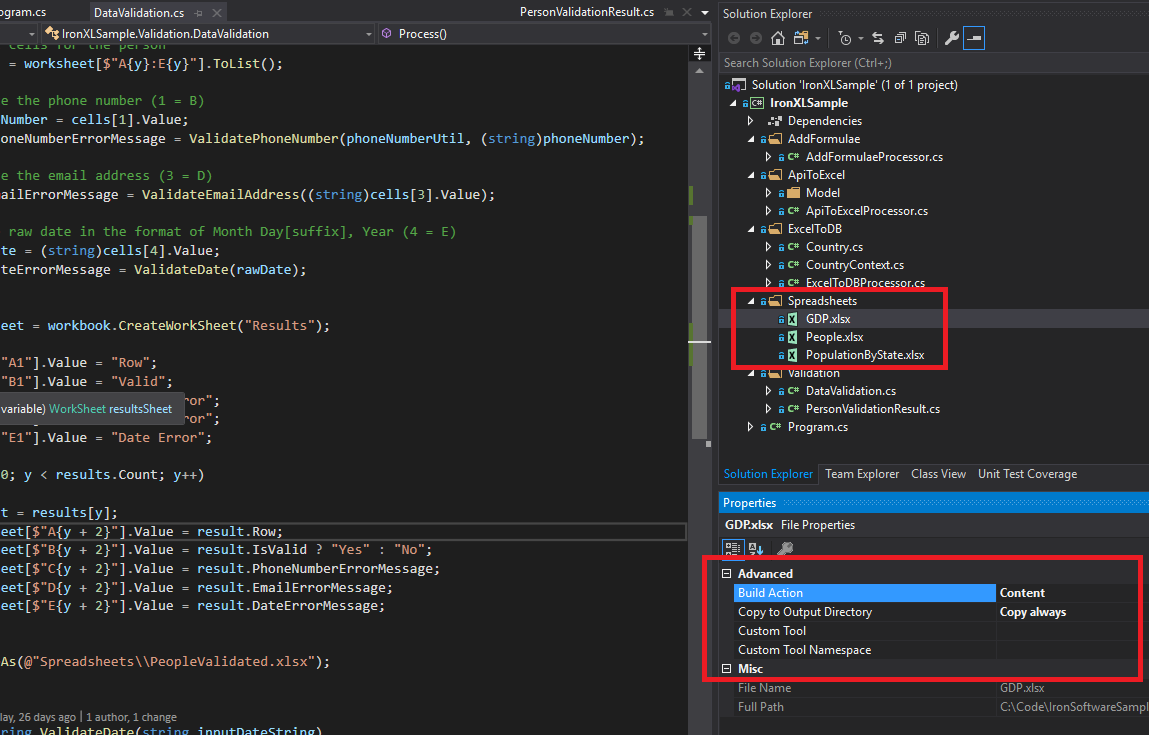Viewport: 1149px width, 735px height.
Task: Switch to Class View tab
Action: [938, 474]
